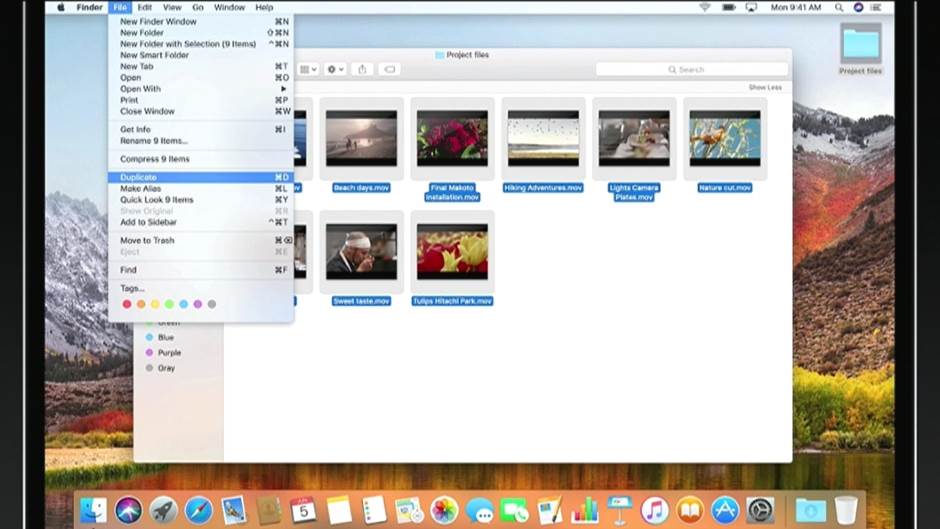
Task: Open the Edit menu in menu bar
Action: 145,7
